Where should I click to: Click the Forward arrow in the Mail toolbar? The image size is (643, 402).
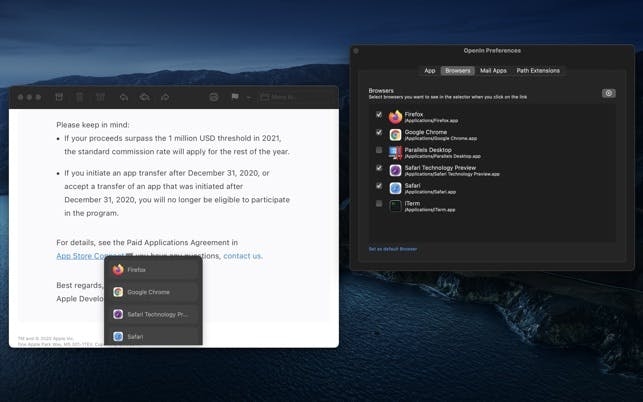coord(165,97)
